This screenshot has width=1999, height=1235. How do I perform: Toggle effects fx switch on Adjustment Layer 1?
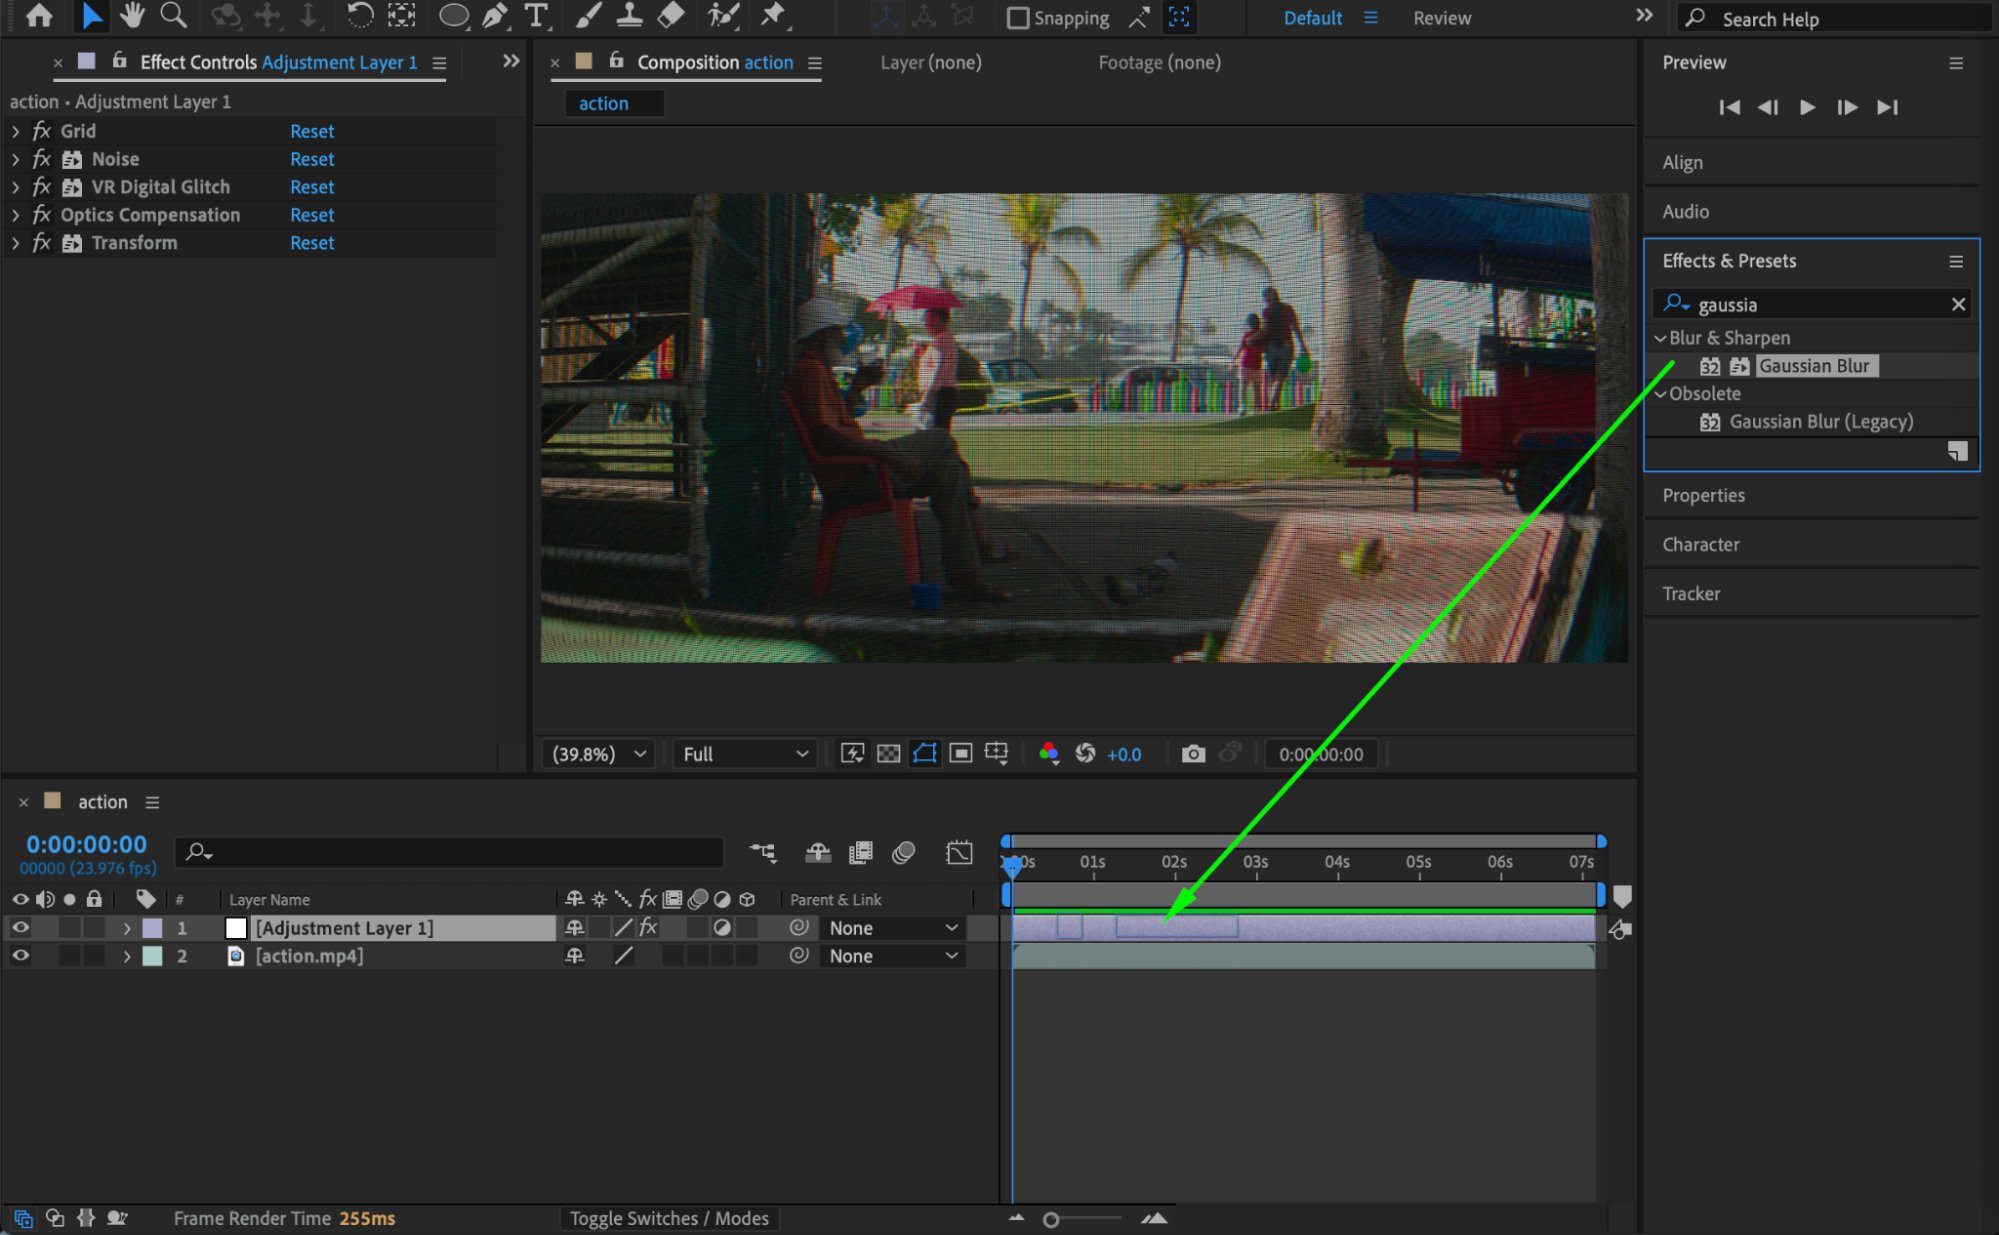(x=648, y=928)
